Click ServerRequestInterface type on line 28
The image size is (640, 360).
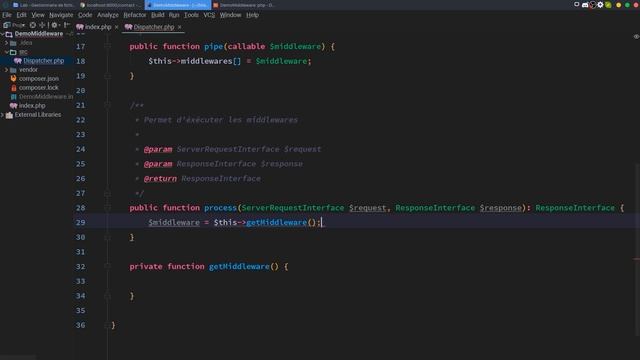(293, 208)
